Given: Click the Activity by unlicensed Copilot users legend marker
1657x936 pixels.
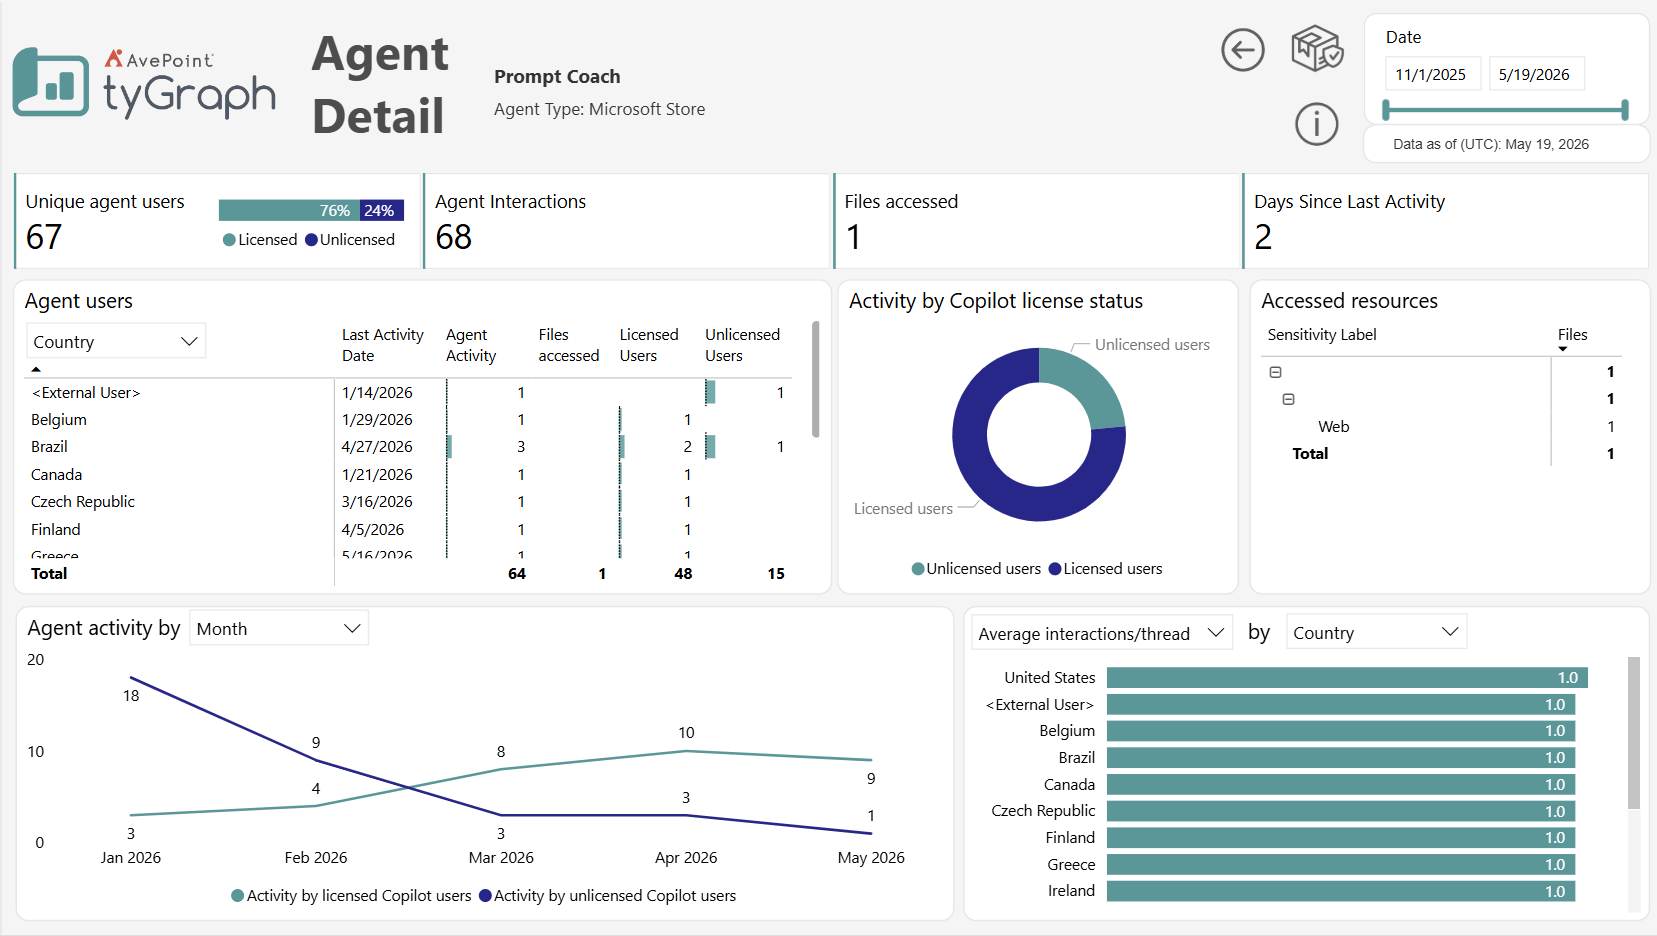Looking at the screenshot, I should (x=485, y=896).
